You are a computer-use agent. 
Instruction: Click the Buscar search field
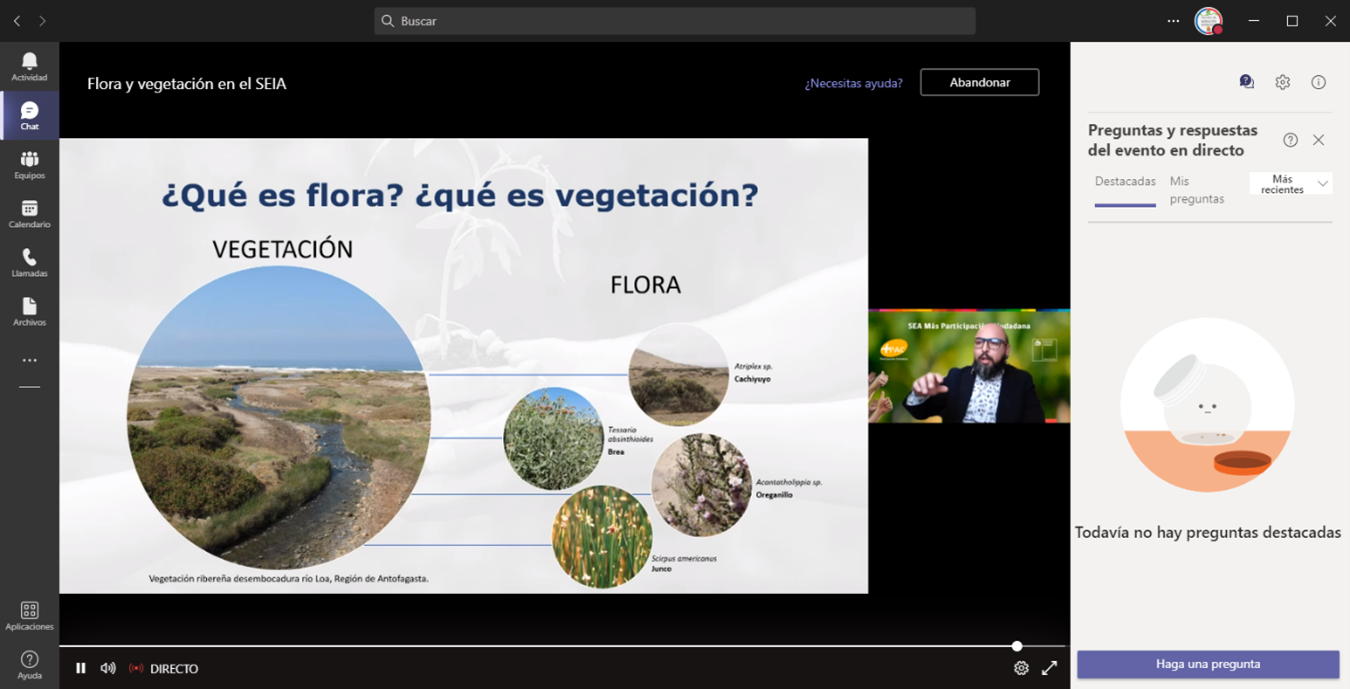(x=675, y=21)
